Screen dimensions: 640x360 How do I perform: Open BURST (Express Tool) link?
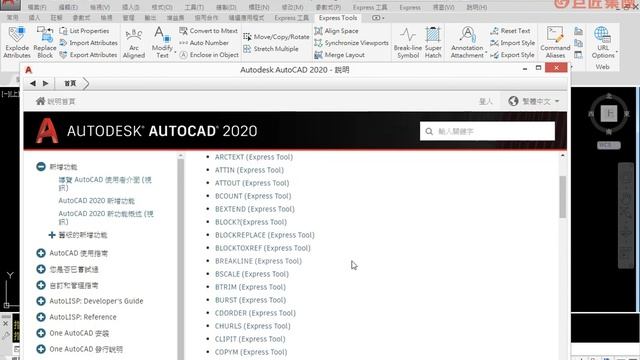250,300
